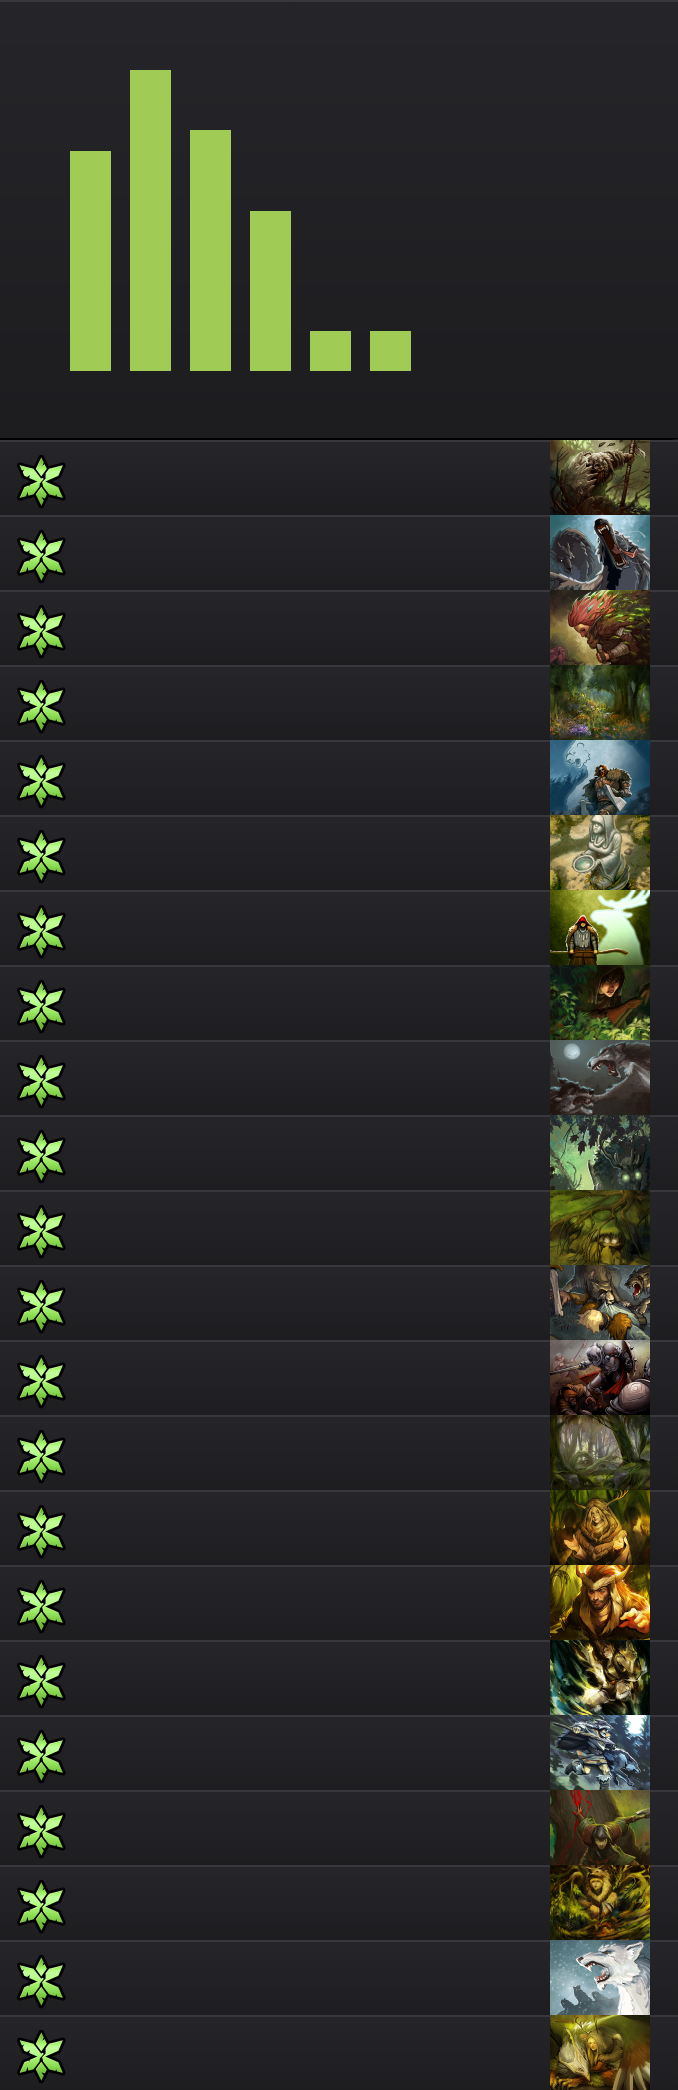The height and width of the screenshot is (2090, 678).
Task: Click the tallest bar in the mana curve chart
Action: point(150,220)
